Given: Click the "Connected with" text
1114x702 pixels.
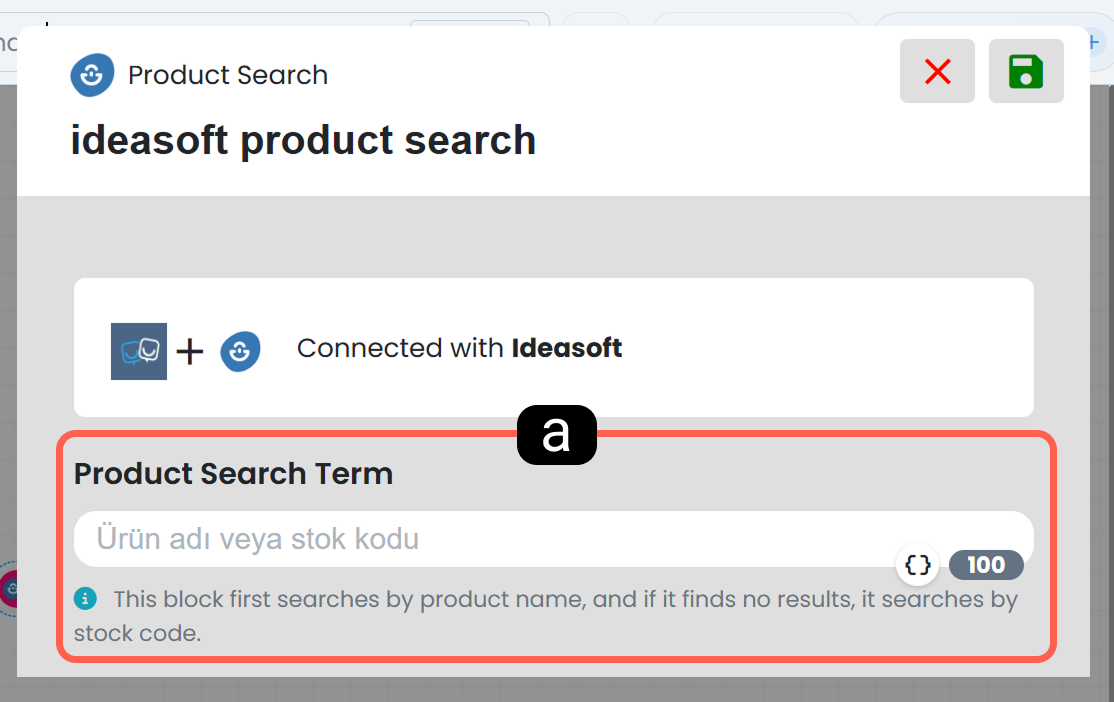Looking at the screenshot, I should (x=400, y=348).
